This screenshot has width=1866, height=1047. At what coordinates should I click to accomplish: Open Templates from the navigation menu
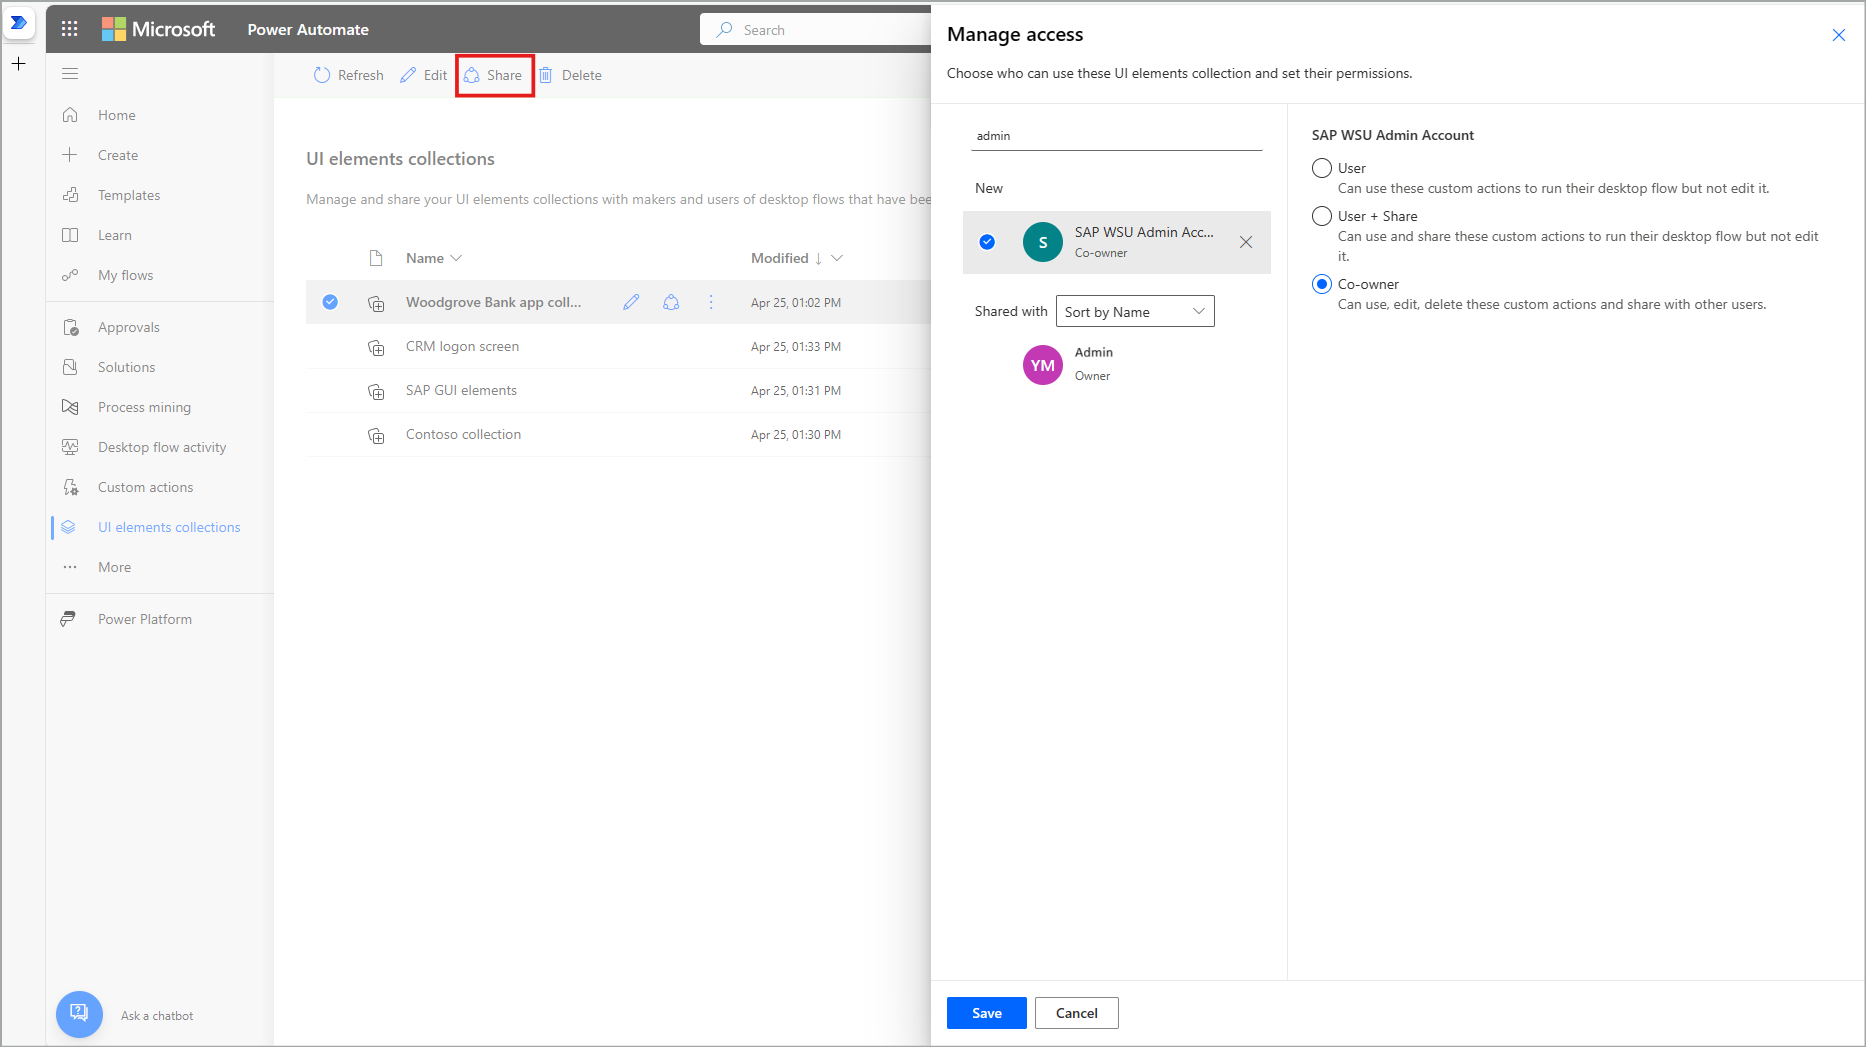[129, 195]
